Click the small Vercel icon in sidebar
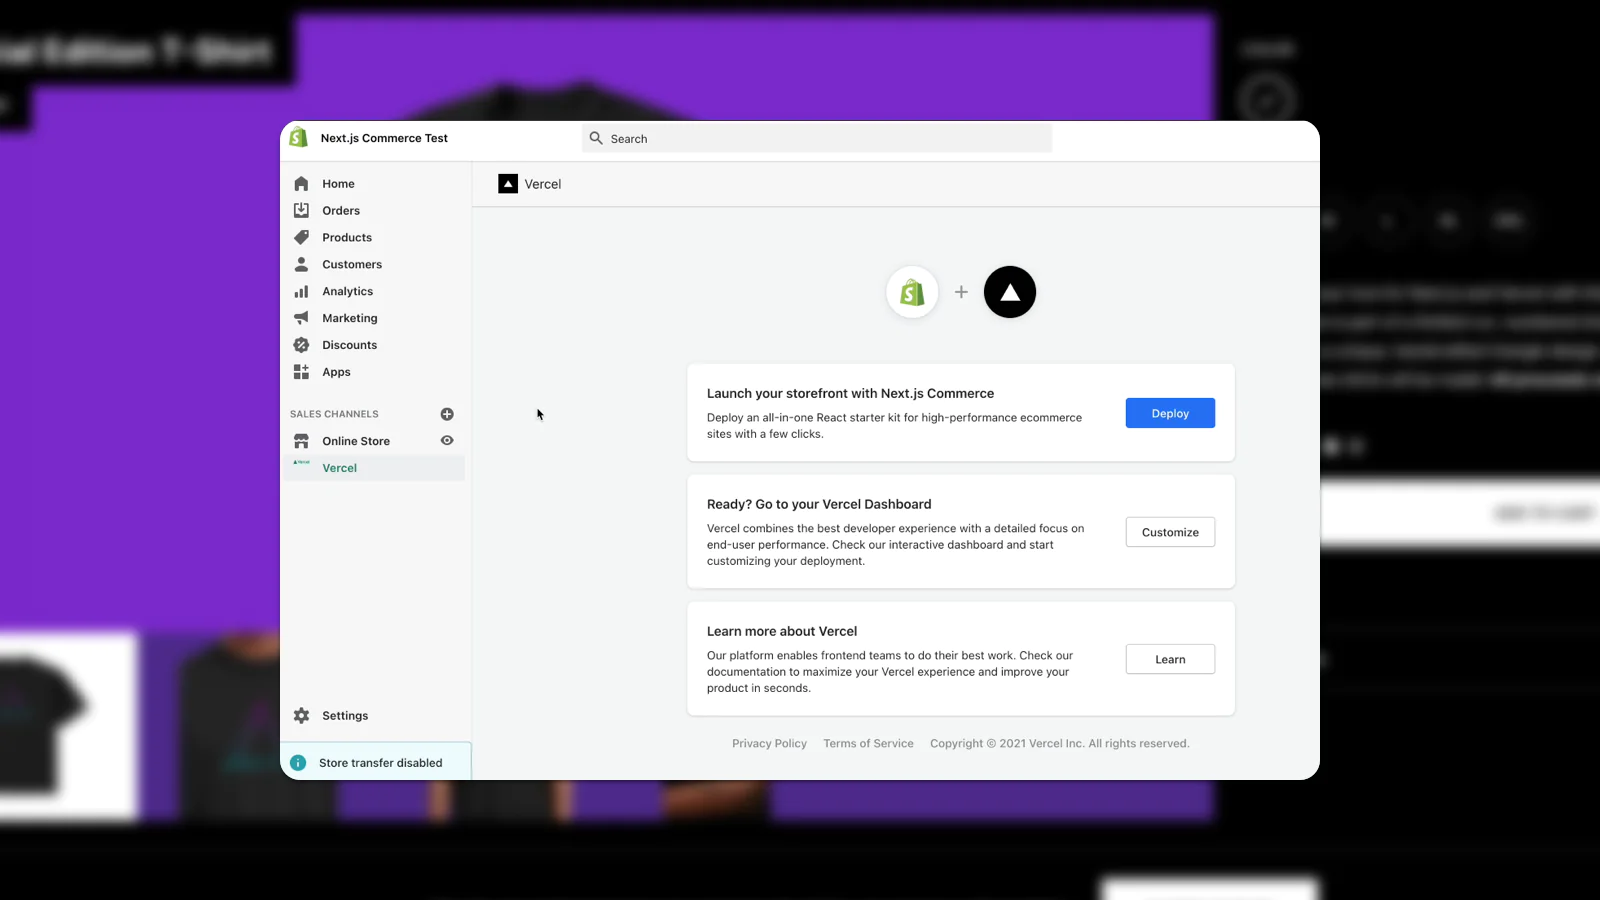 [301, 462]
